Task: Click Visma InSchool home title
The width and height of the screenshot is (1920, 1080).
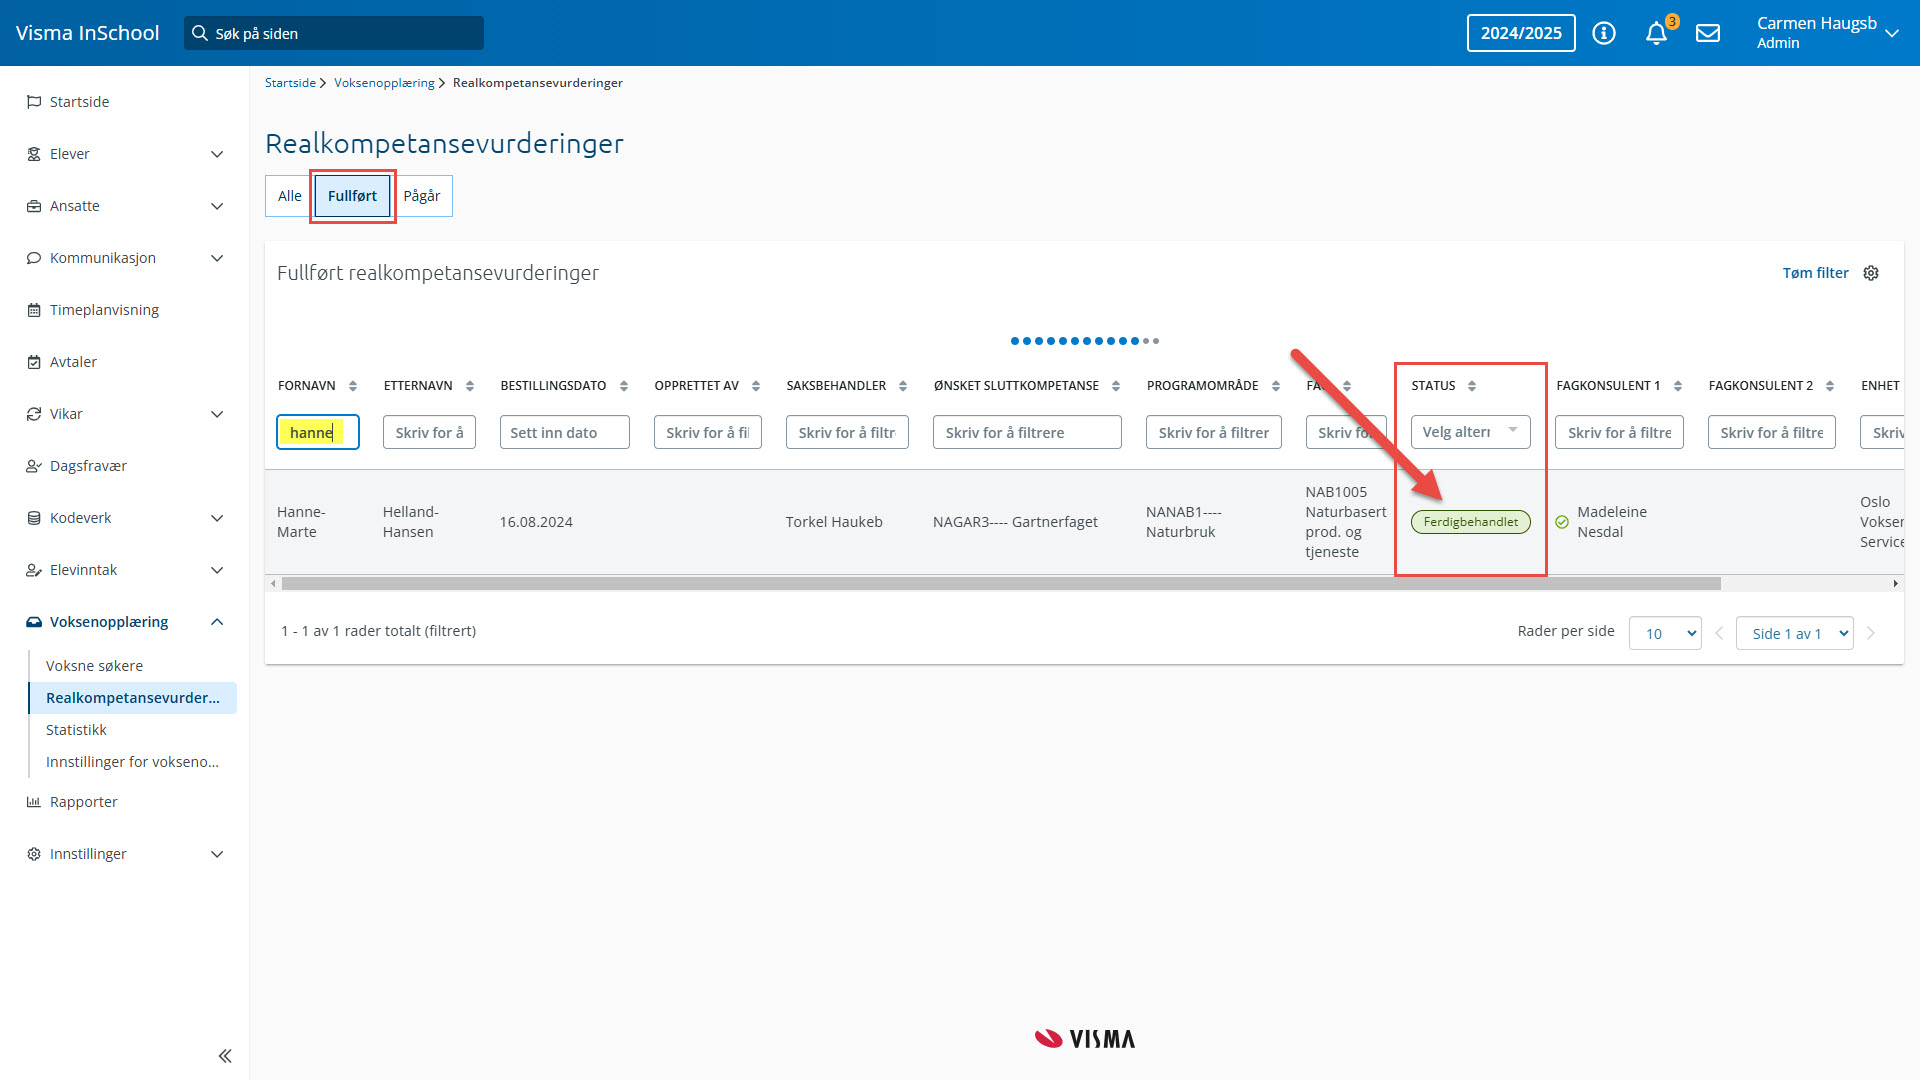Action: (87, 33)
